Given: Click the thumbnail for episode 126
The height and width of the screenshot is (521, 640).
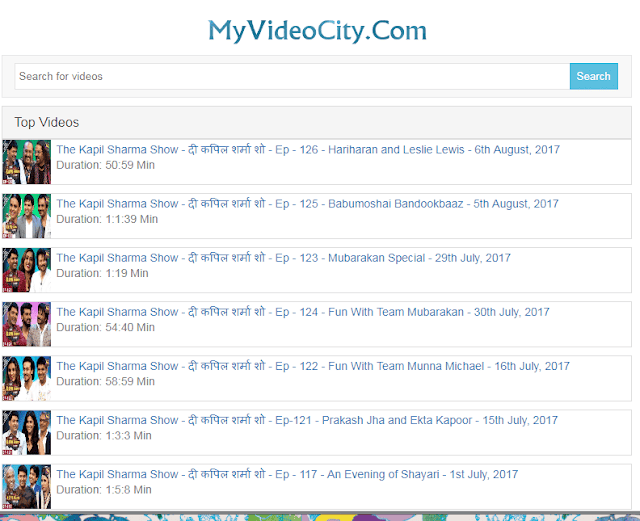Looking at the screenshot, I should point(27,162).
